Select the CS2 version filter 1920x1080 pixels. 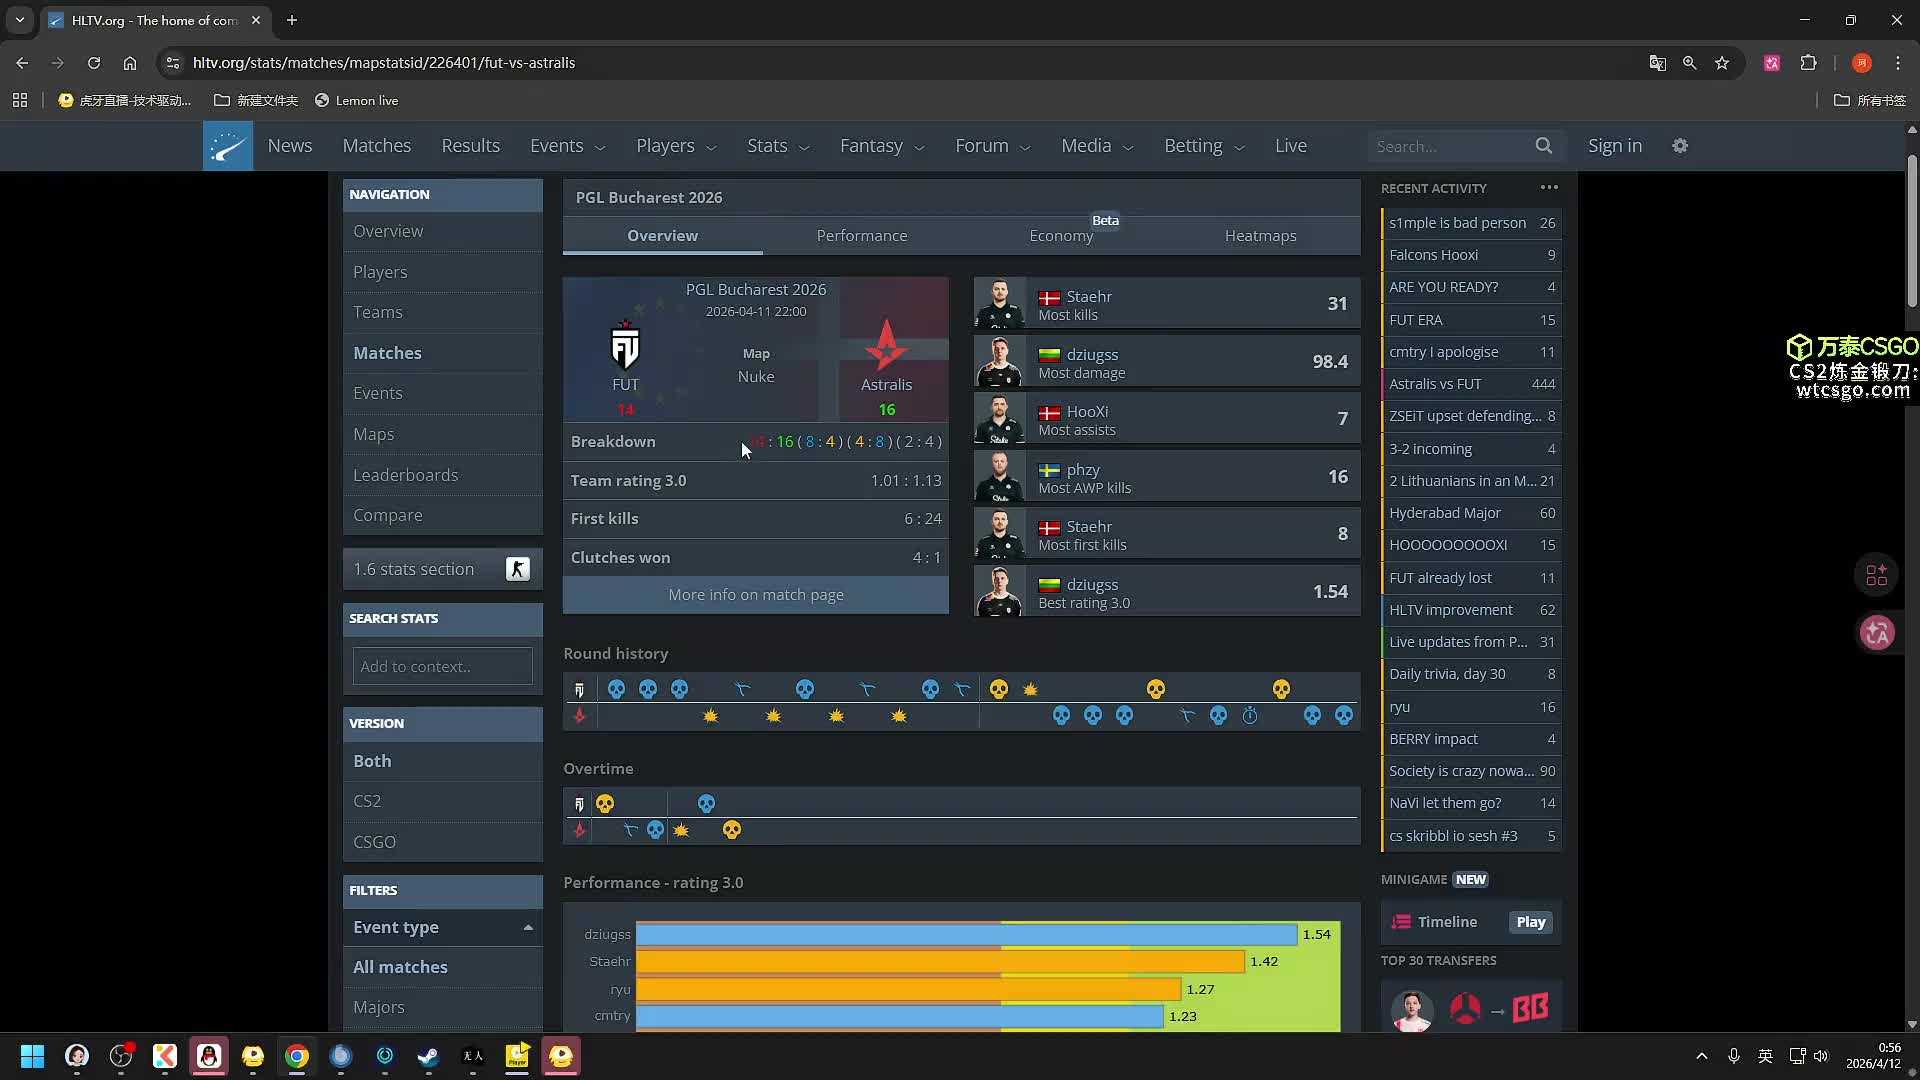click(367, 801)
